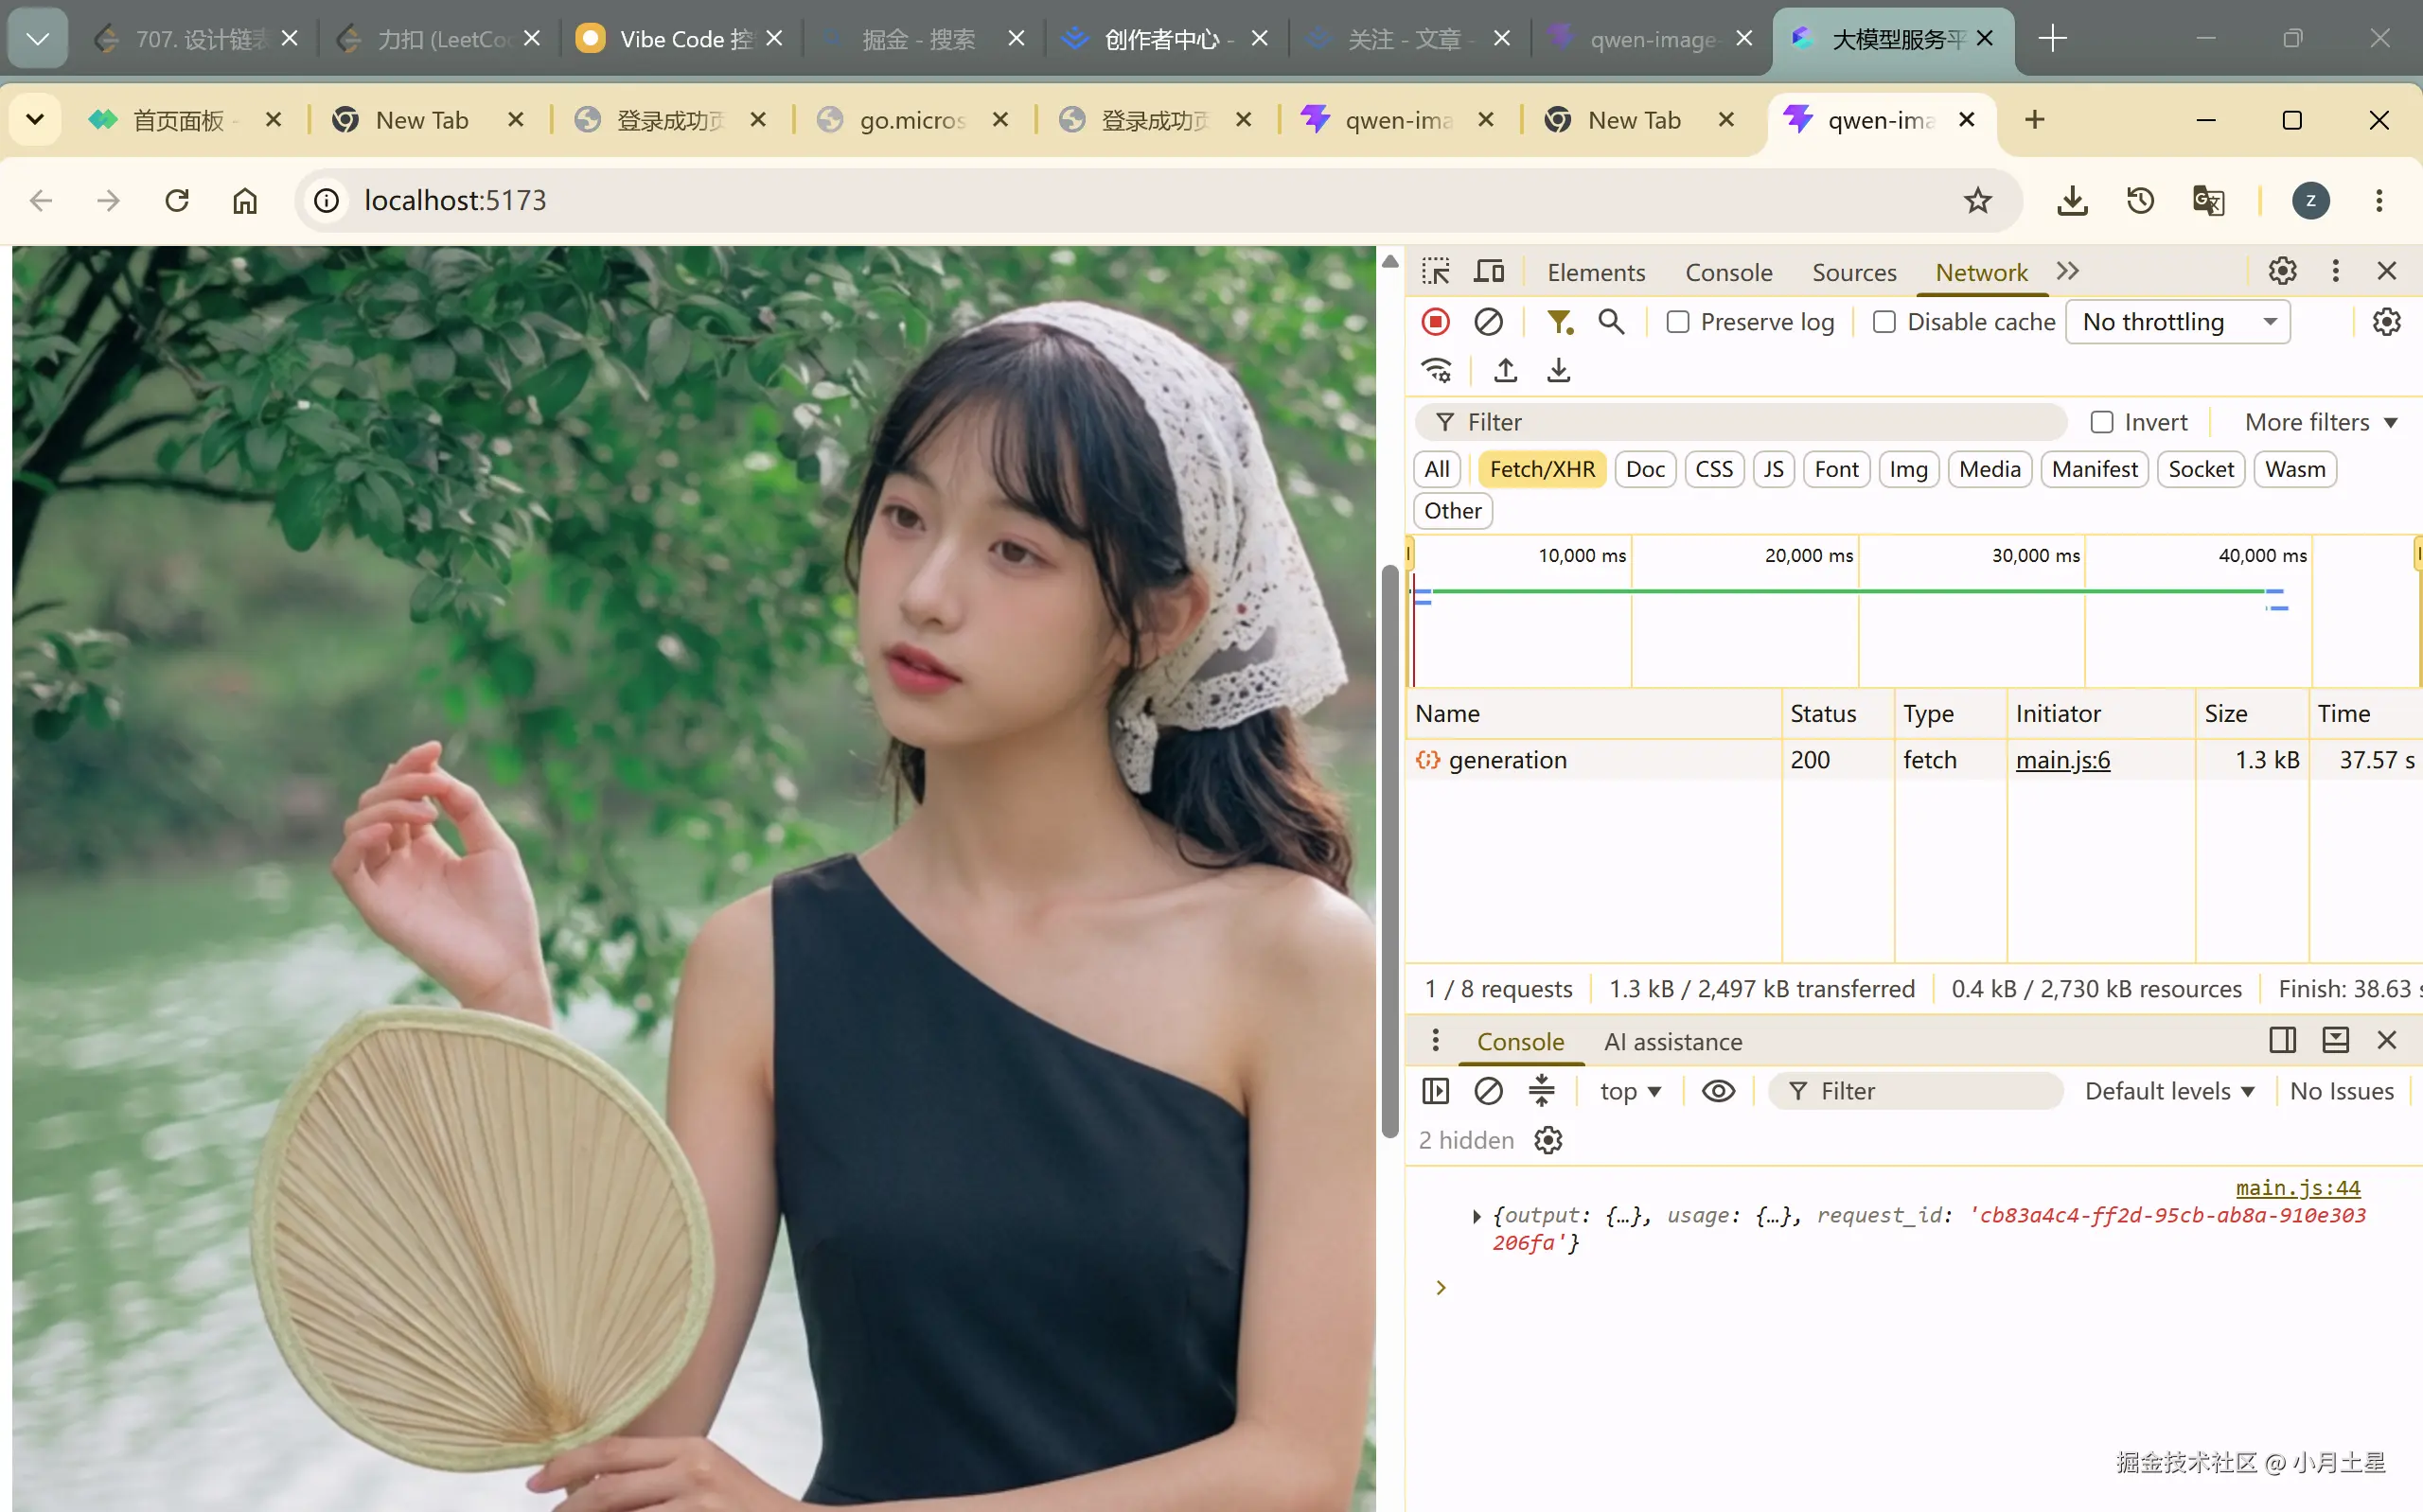
Task: Open the drawer three-dot menu
Action: [x=1435, y=1041]
